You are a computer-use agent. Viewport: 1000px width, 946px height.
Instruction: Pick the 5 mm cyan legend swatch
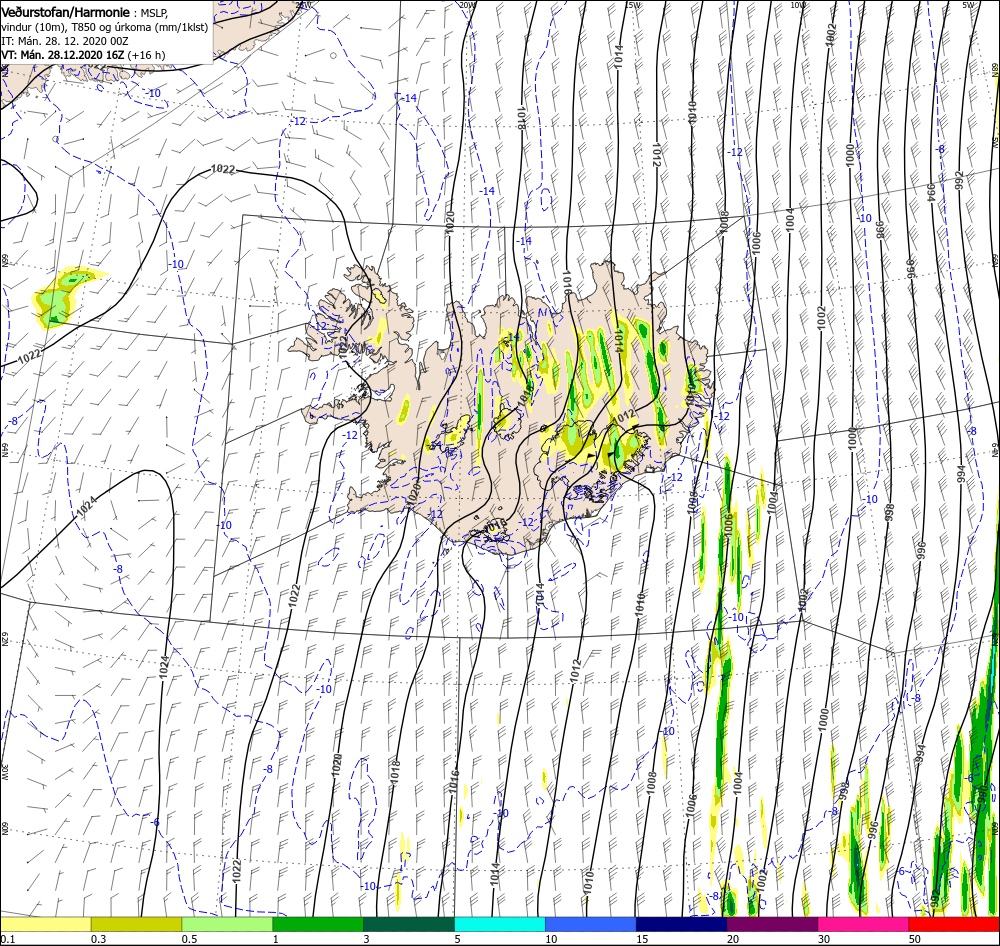pos(500,924)
